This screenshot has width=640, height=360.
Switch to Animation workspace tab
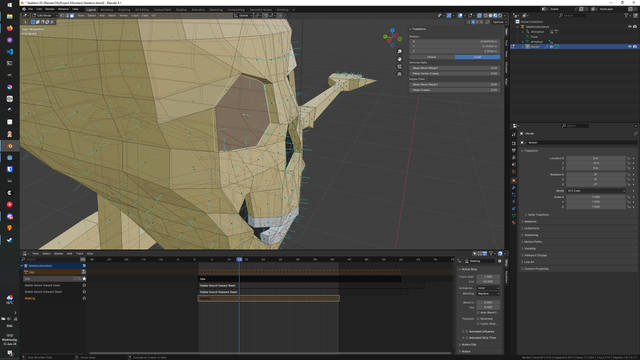point(198,9)
